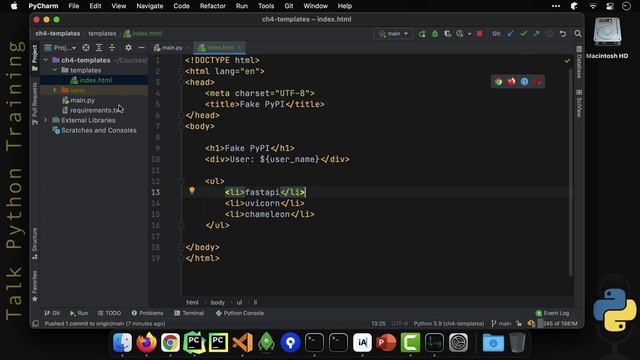The height and width of the screenshot is (360, 640).
Task: Click Collapse All in Project panel
Action: pos(112,48)
